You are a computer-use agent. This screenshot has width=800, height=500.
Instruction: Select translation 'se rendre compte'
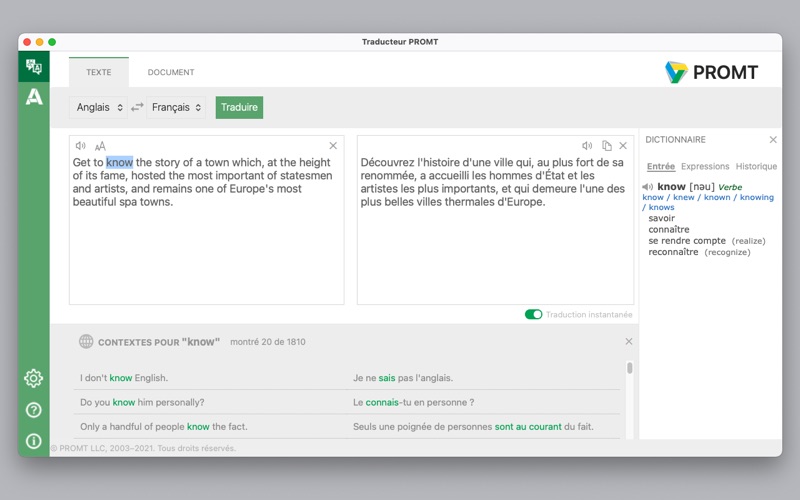[x=687, y=241]
